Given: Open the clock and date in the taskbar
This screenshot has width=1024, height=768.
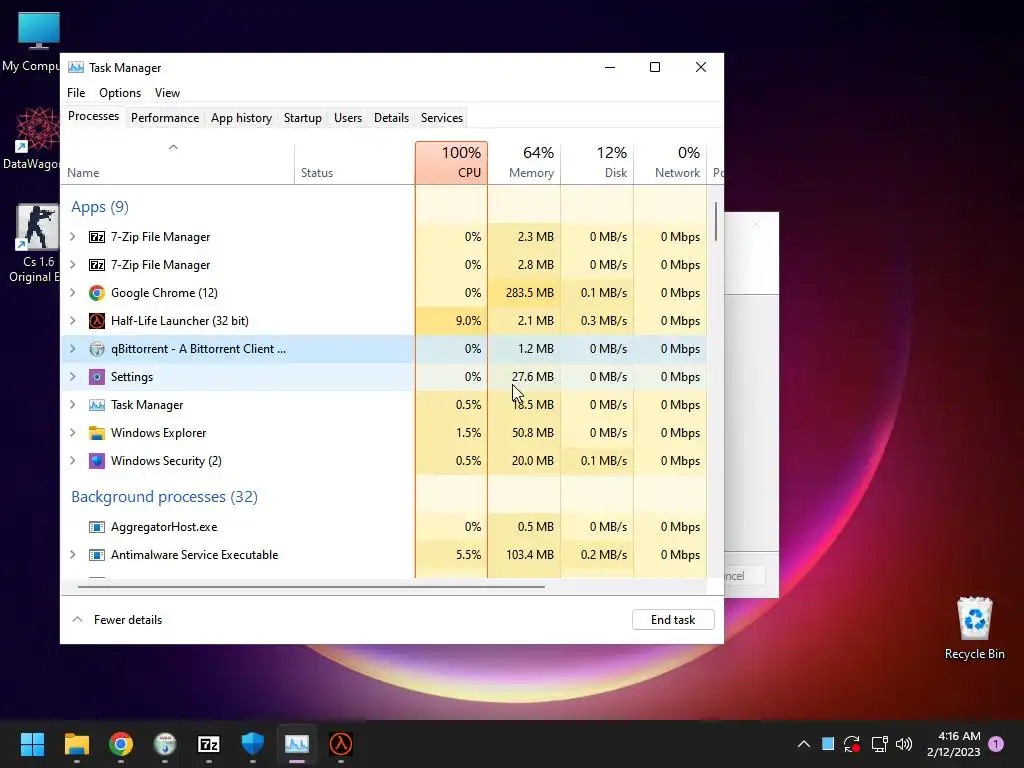Looking at the screenshot, I should pos(953,744).
